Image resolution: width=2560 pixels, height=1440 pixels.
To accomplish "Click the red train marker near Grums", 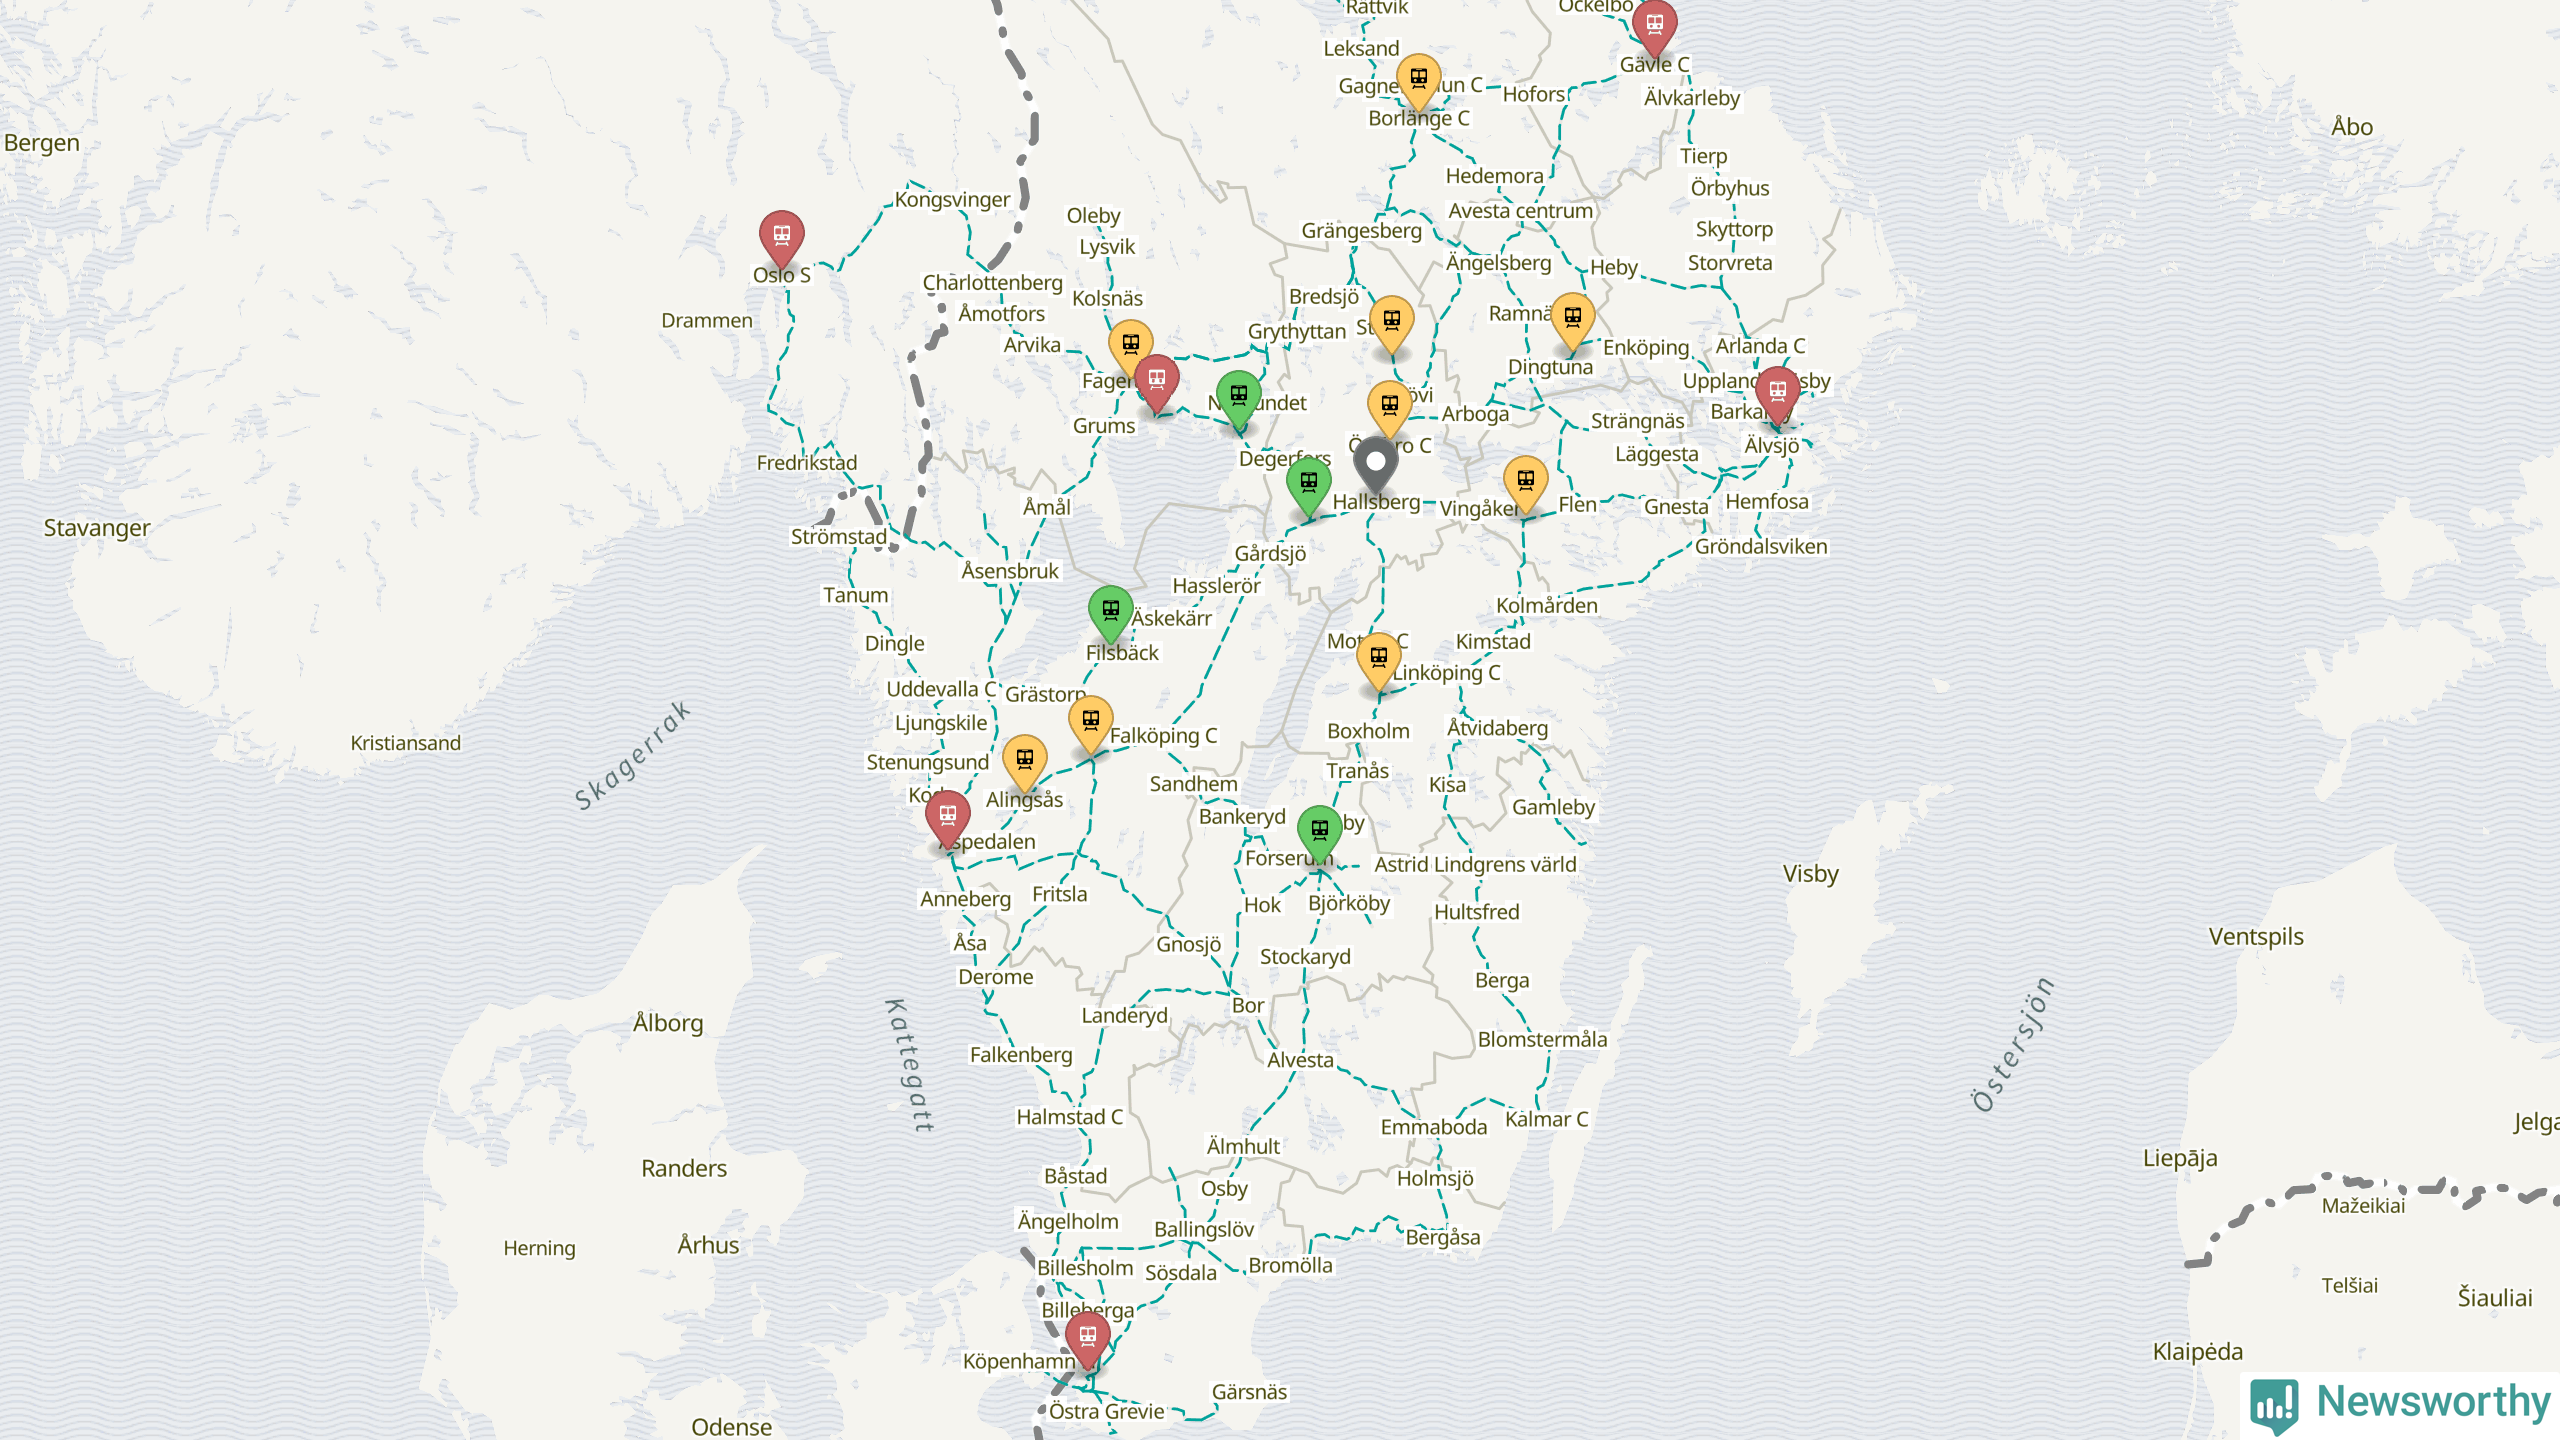I will click(1156, 380).
